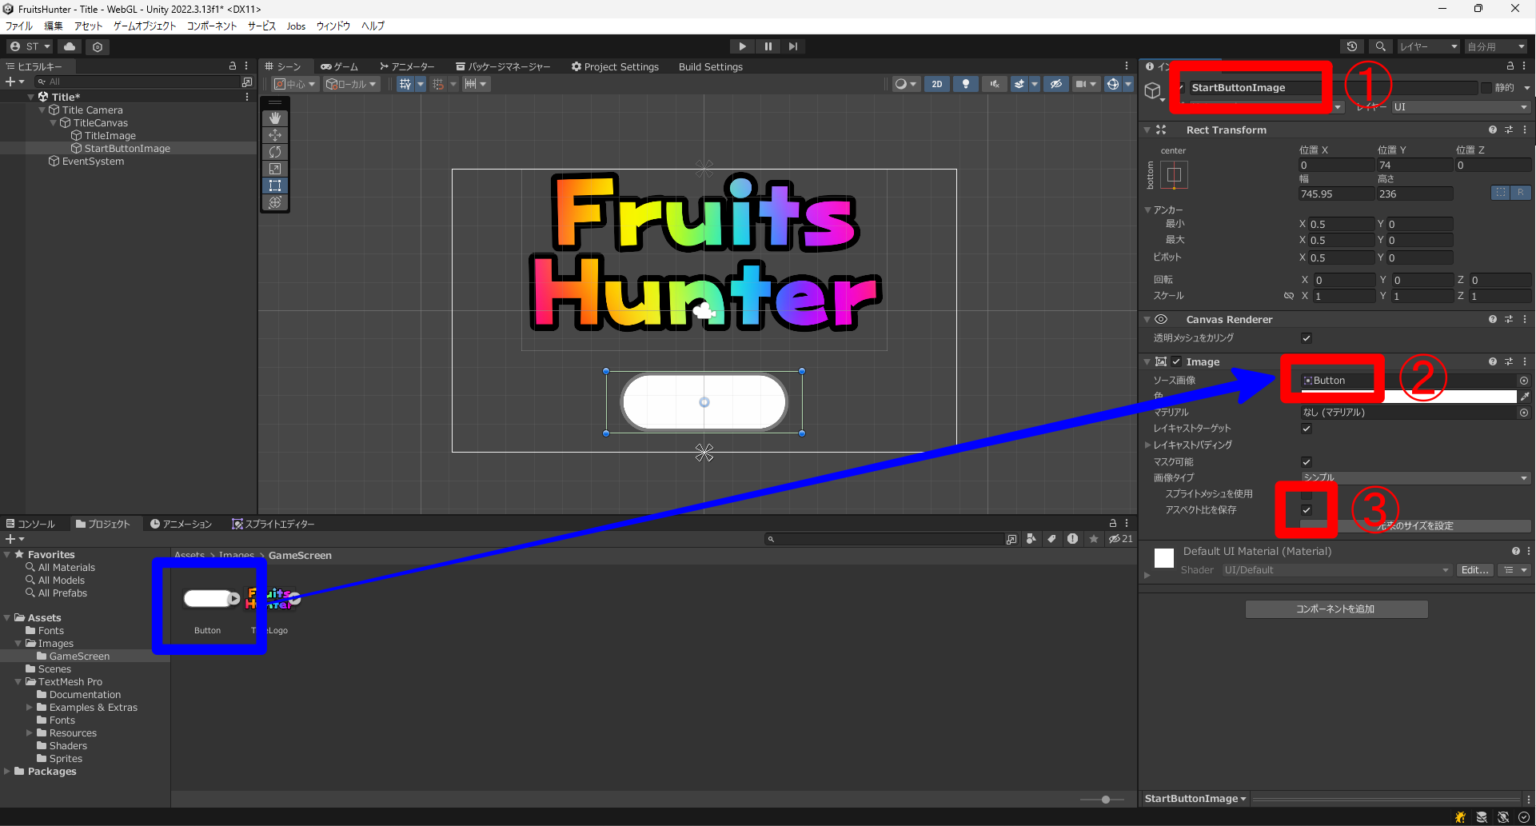Disable the アスペクト比を保存 checkbox
The height and width of the screenshot is (826, 1536).
1306,510
